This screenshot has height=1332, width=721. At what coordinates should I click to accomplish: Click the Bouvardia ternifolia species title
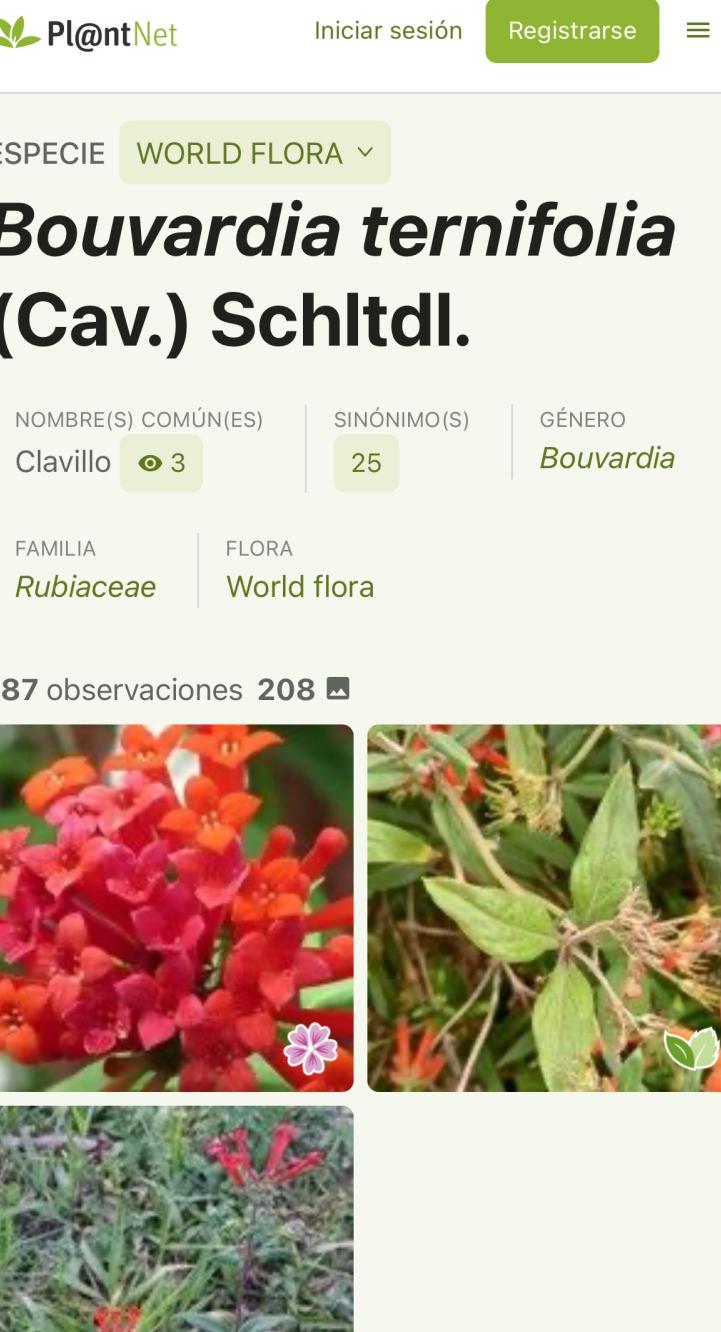point(338,273)
